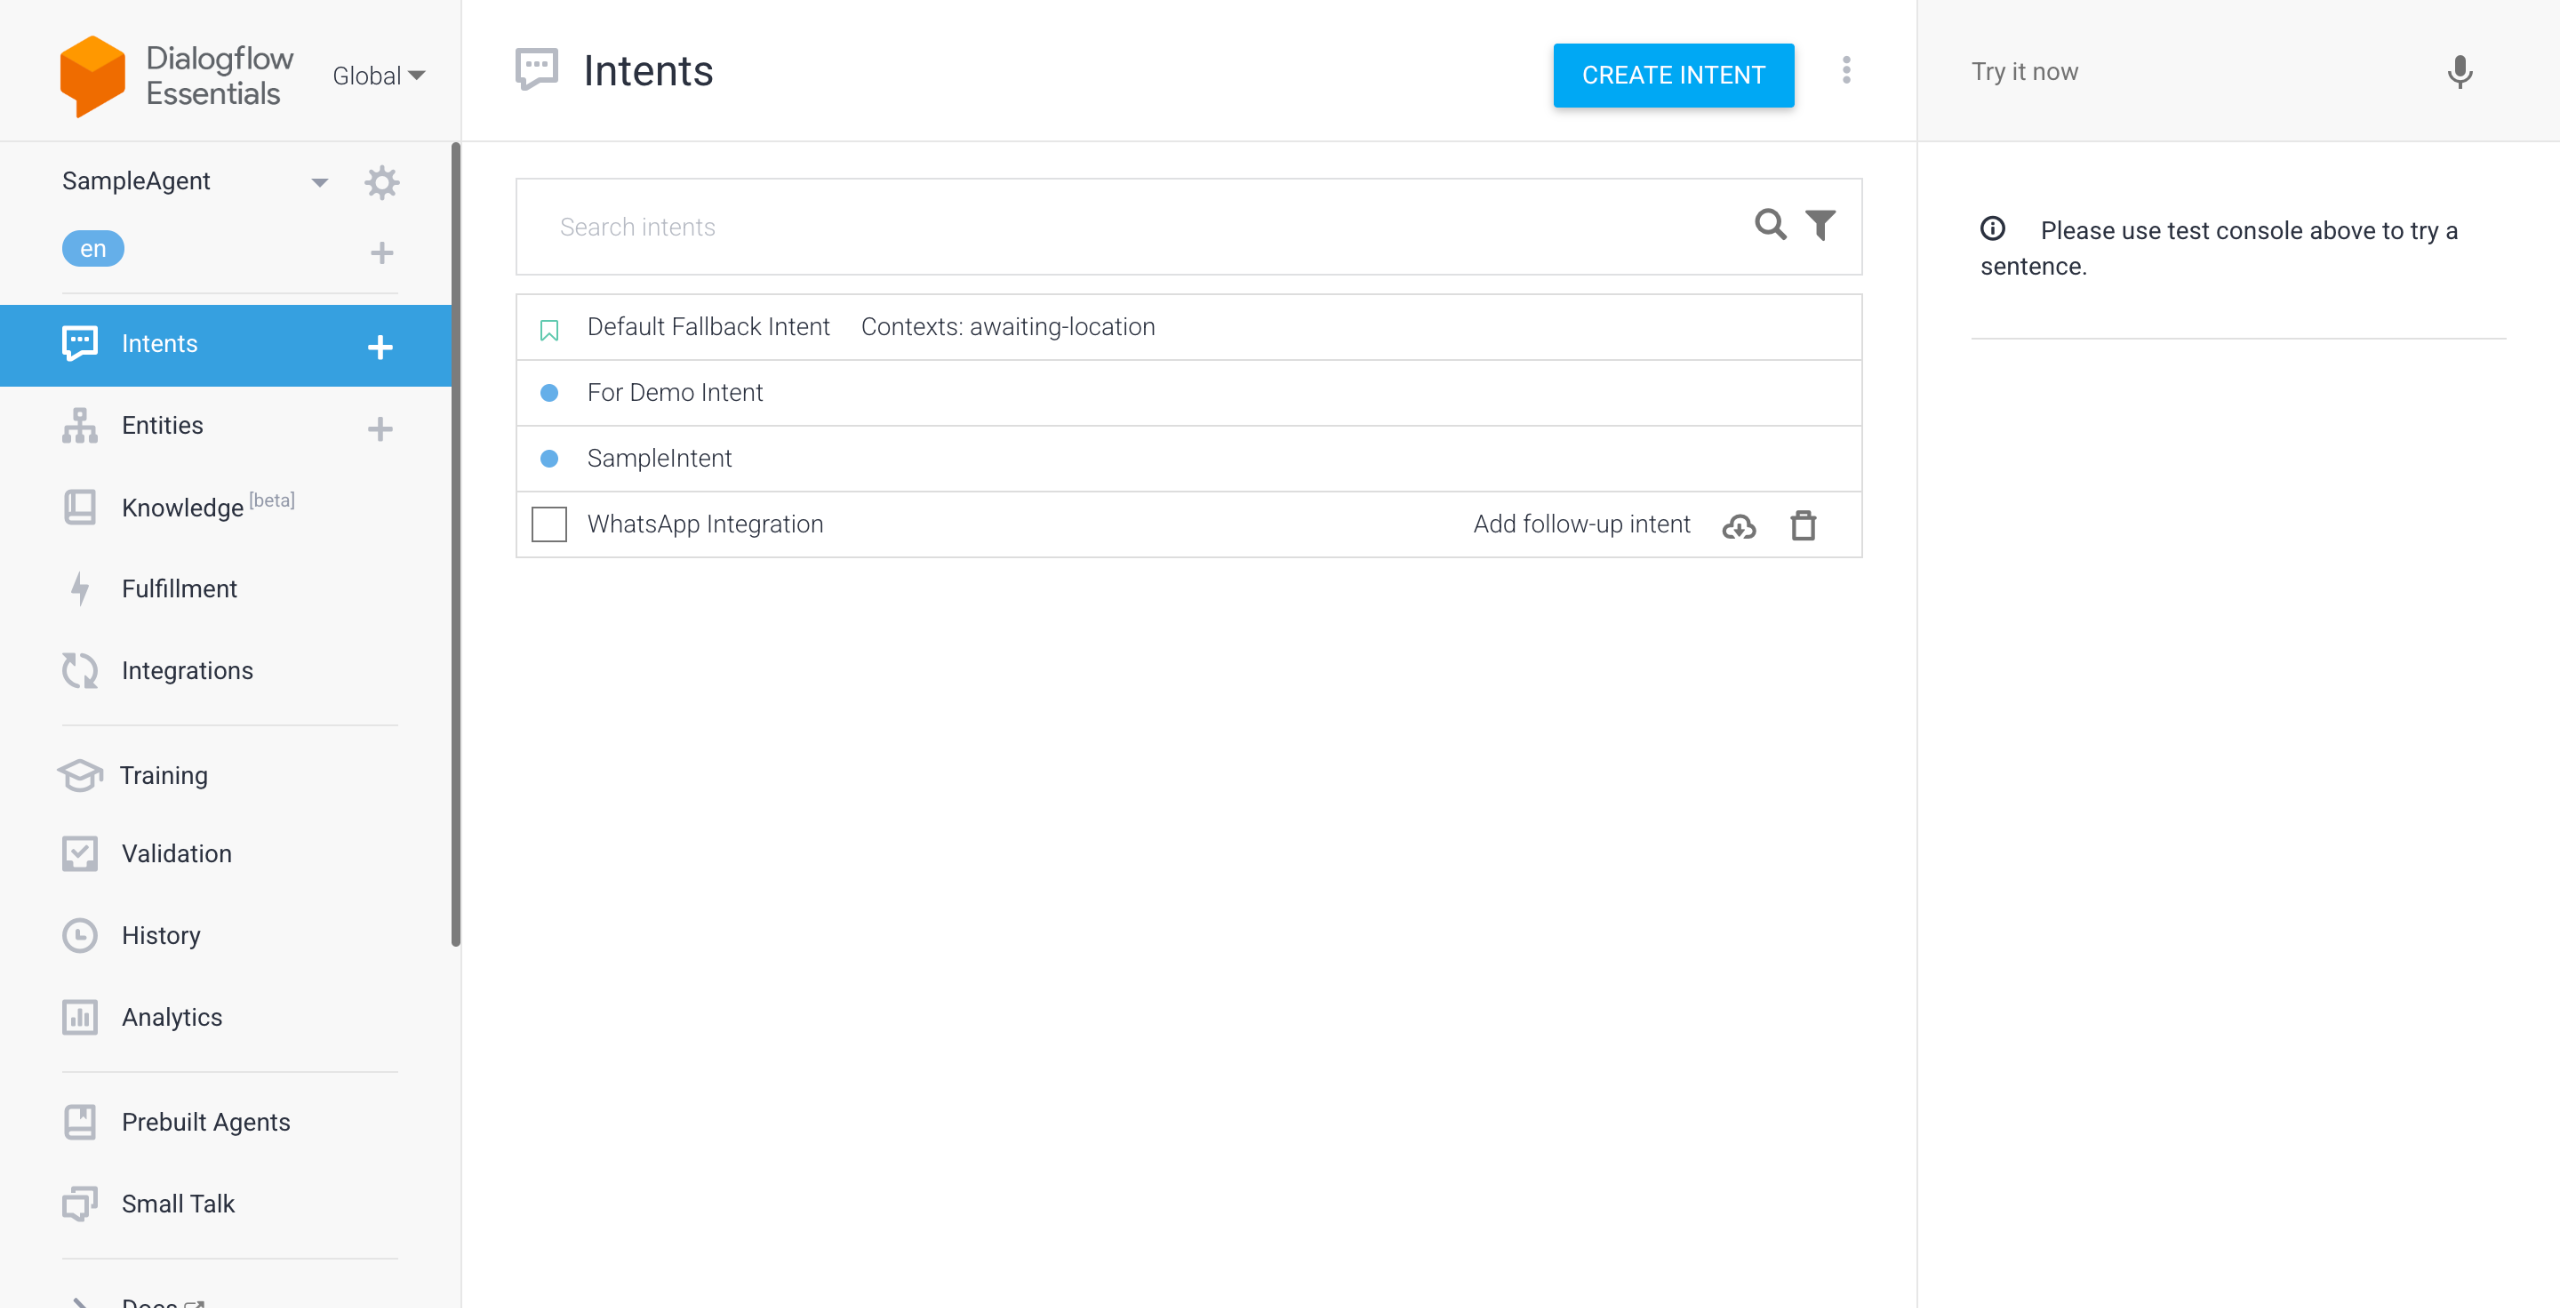The height and width of the screenshot is (1308, 2560).
Task: Check the WhatsApp Integration checkbox
Action: click(x=549, y=524)
